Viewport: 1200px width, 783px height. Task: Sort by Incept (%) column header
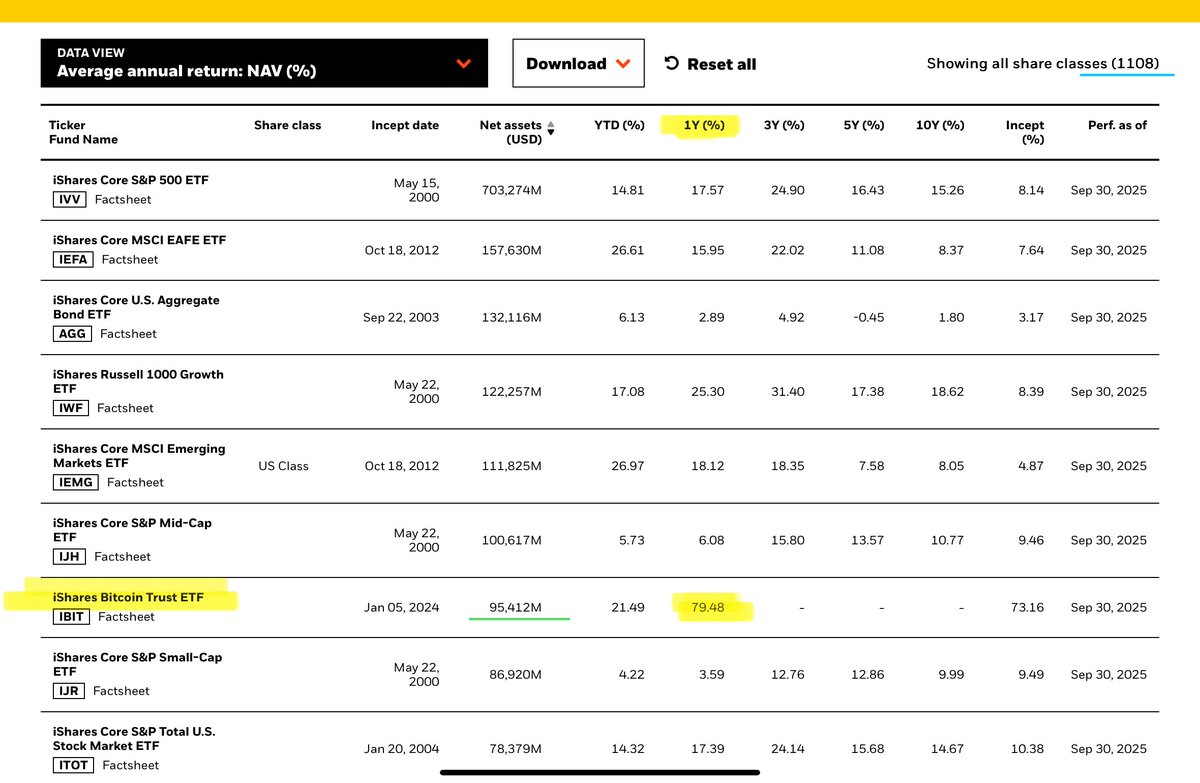coord(1025,132)
